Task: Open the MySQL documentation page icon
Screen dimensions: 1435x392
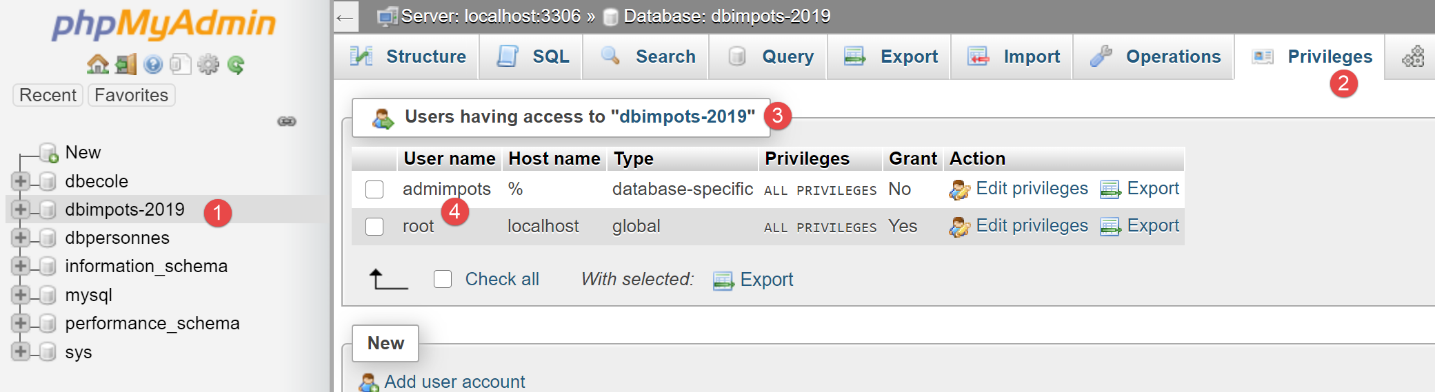Action: (x=180, y=65)
